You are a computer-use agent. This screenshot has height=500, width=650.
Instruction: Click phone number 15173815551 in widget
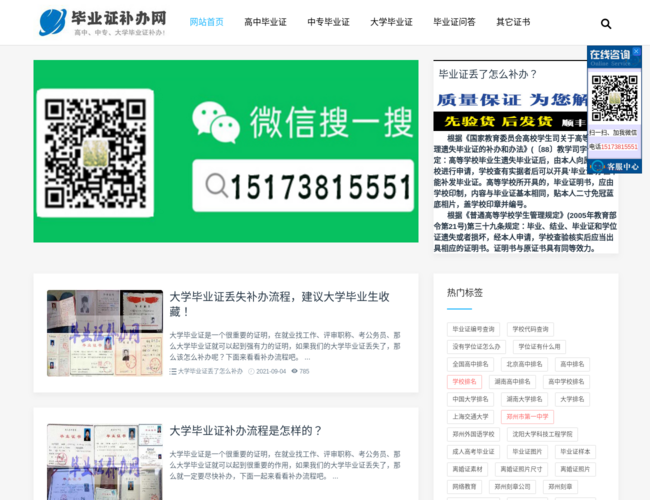tap(619, 147)
